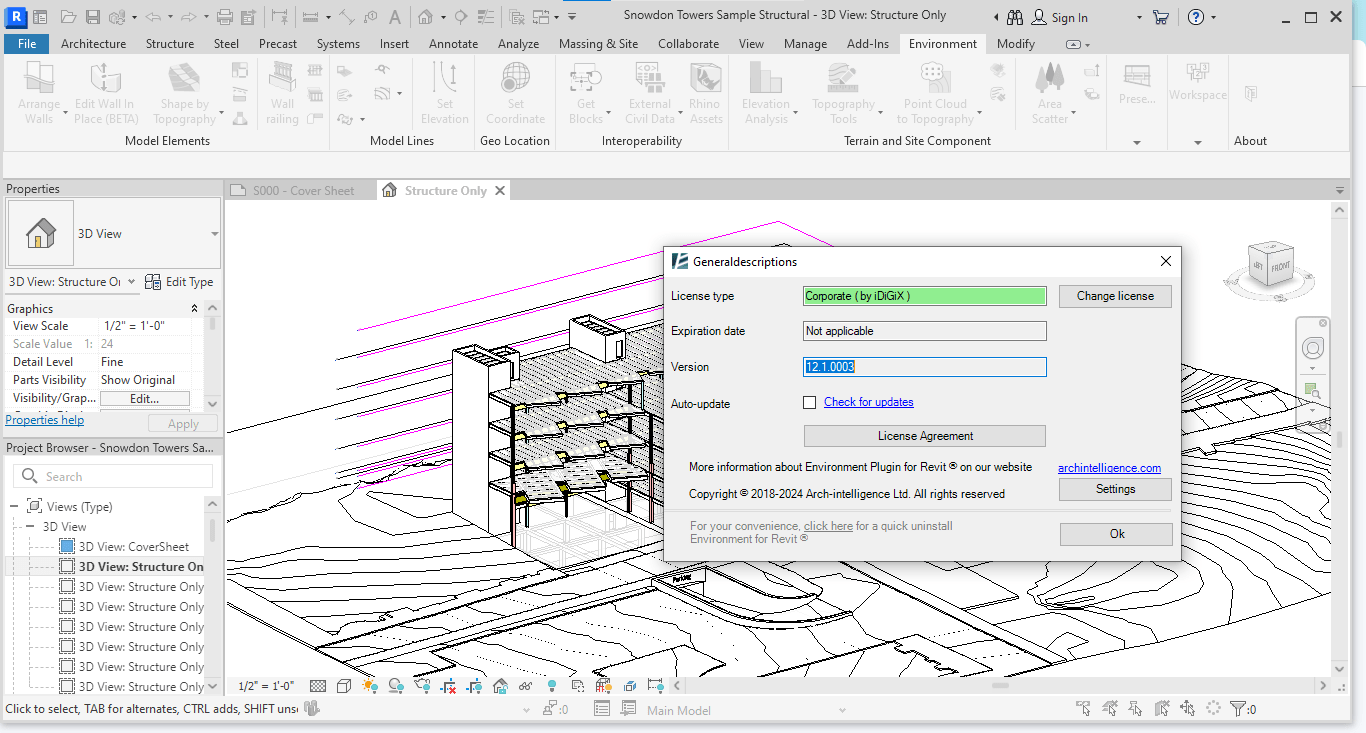
Task: Open the Default 3D View house icon
Action: [425, 17]
